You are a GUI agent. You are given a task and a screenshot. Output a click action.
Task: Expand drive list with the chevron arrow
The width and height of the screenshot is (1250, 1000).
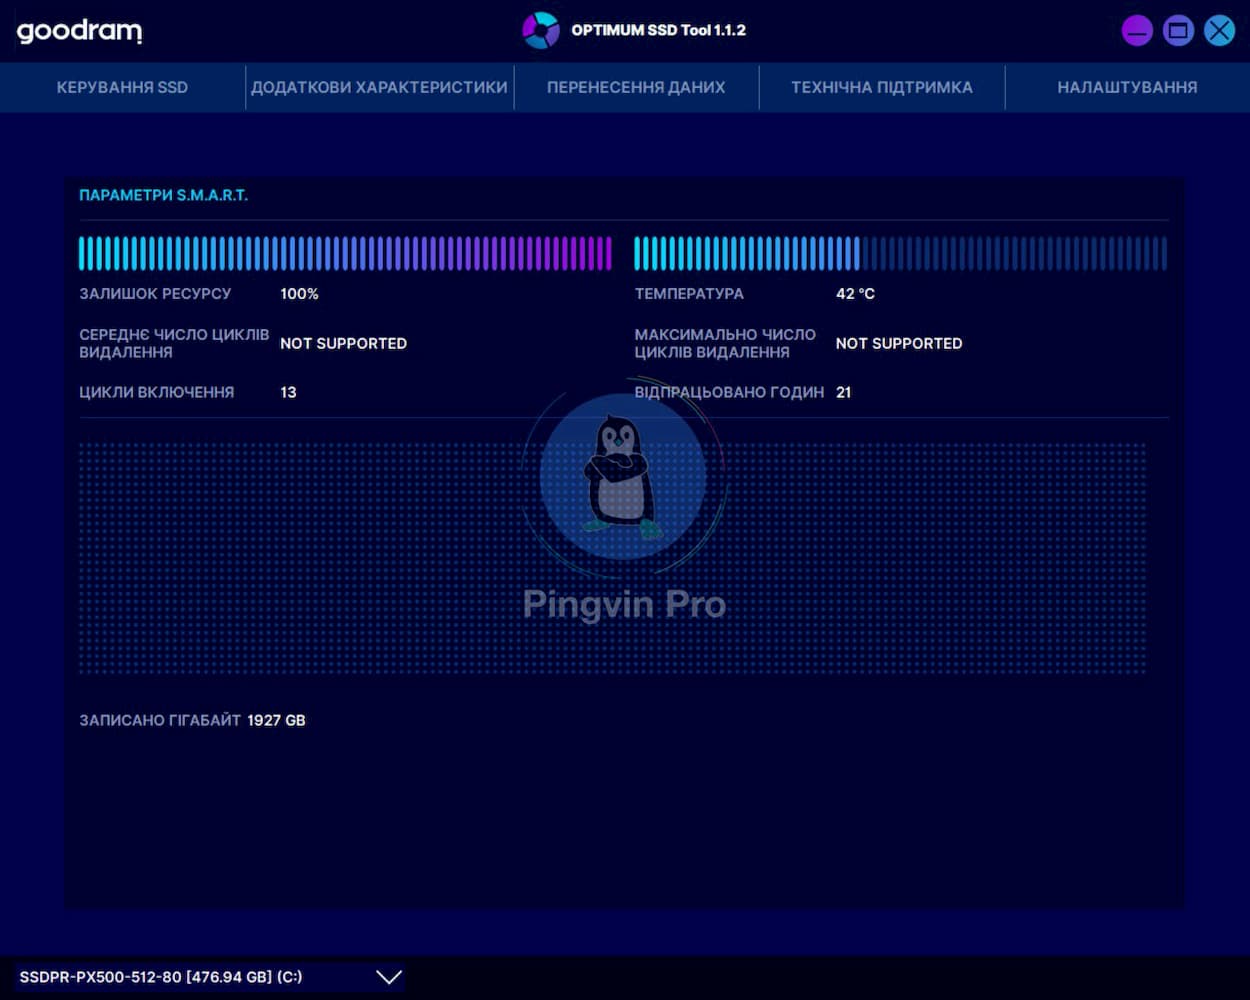point(389,977)
